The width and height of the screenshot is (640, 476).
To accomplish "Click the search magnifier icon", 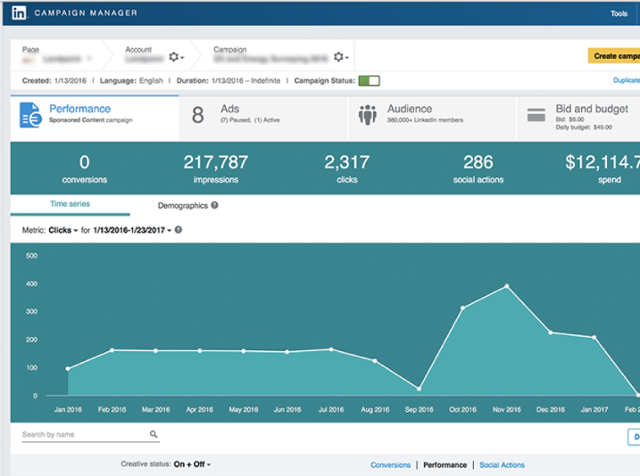I will (153, 434).
